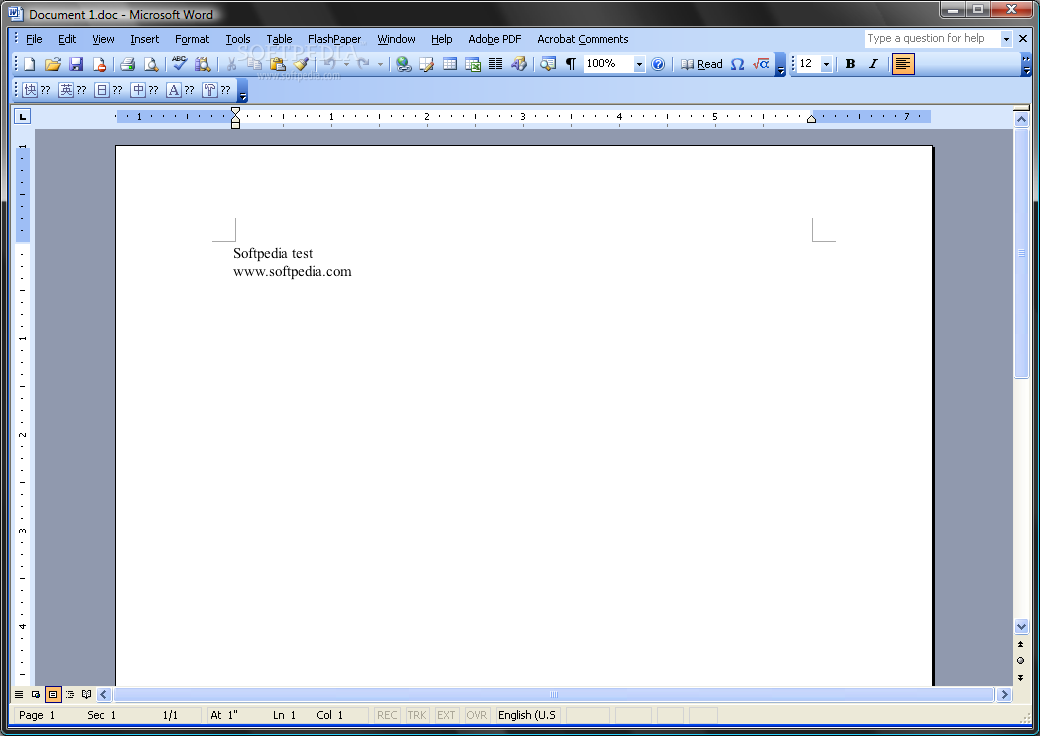Open Tables and Borders toolbar icon
Image resolution: width=1040 pixels, height=736 pixels.
(426, 64)
